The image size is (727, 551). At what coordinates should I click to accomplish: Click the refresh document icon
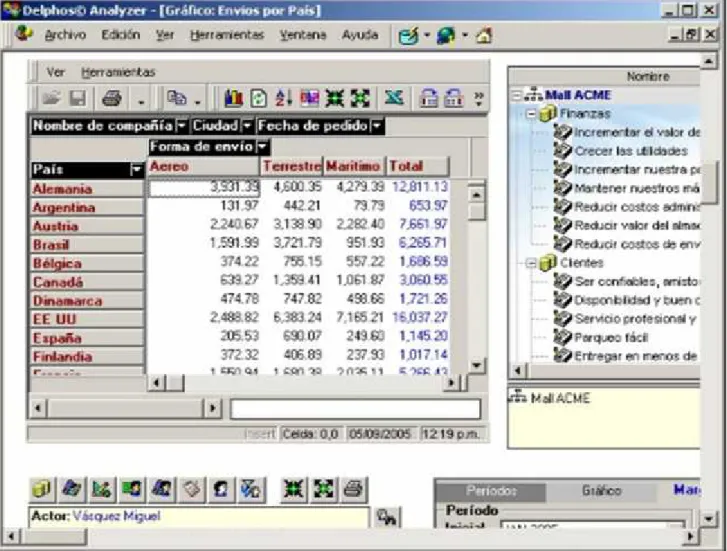pos(259,98)
